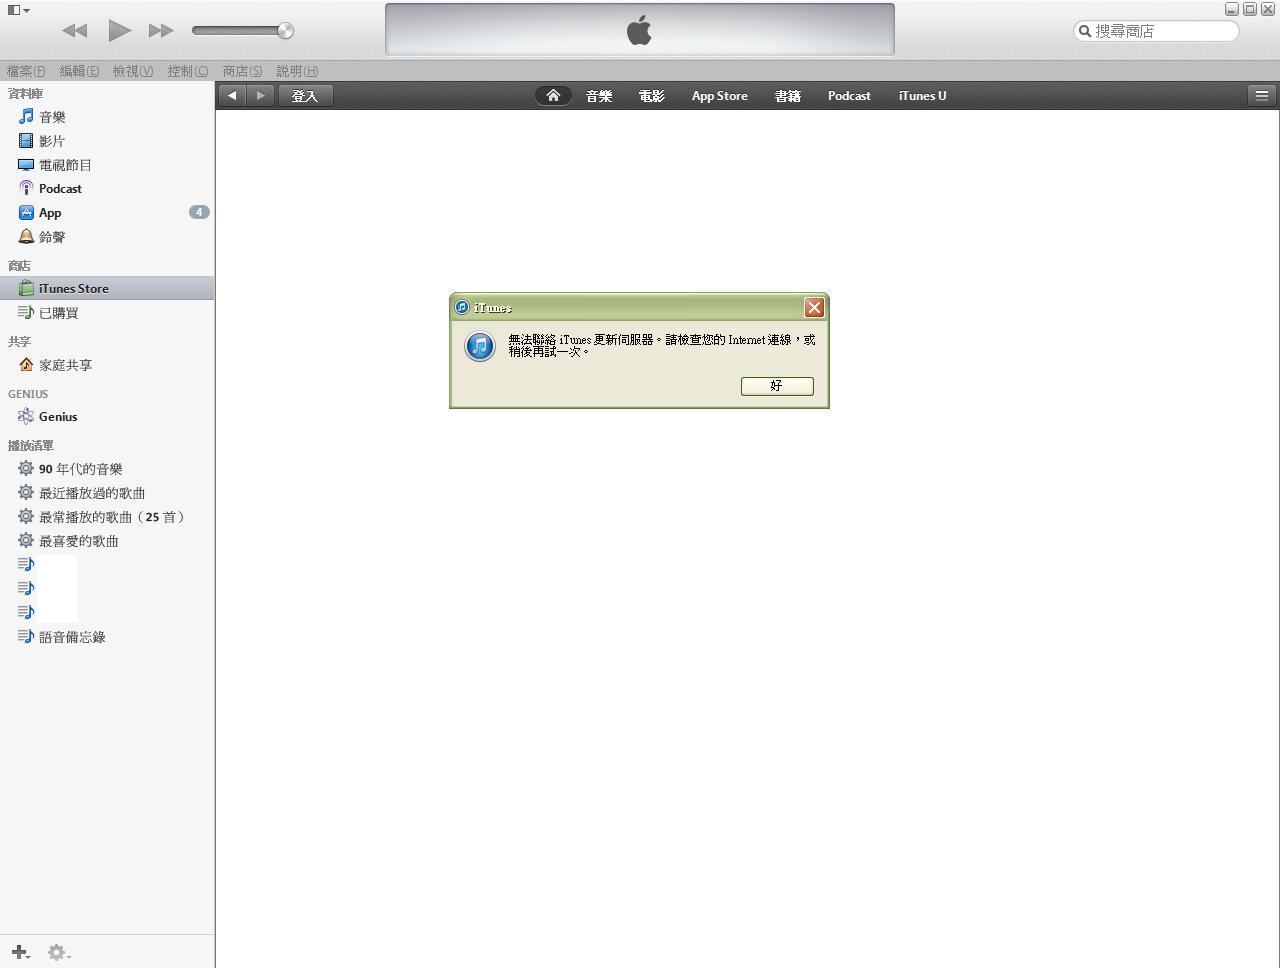Select Podcast in the library sidebar

[x=107, y=189]
